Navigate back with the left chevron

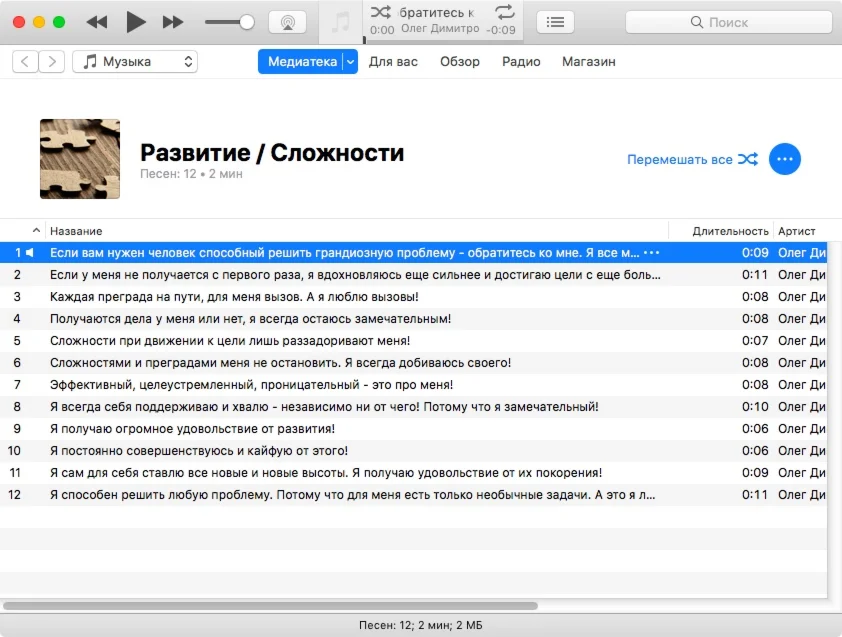pyautogui.click(x=25, y=62)
